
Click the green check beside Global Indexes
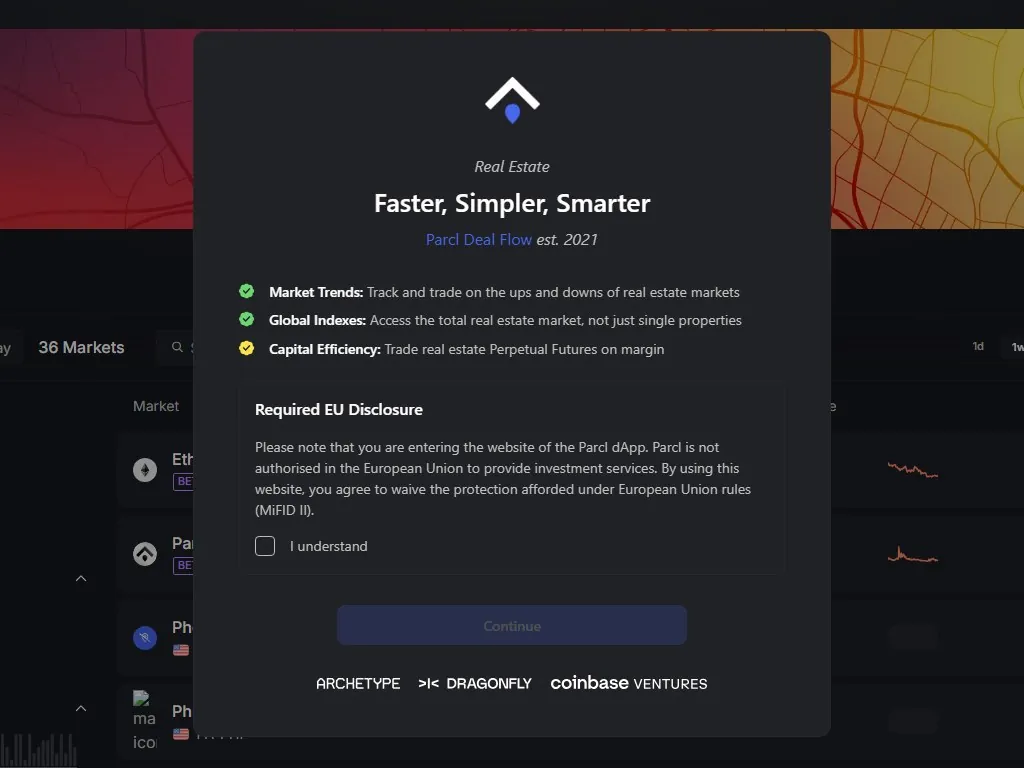pyautogui.click(x=246, y=319)
